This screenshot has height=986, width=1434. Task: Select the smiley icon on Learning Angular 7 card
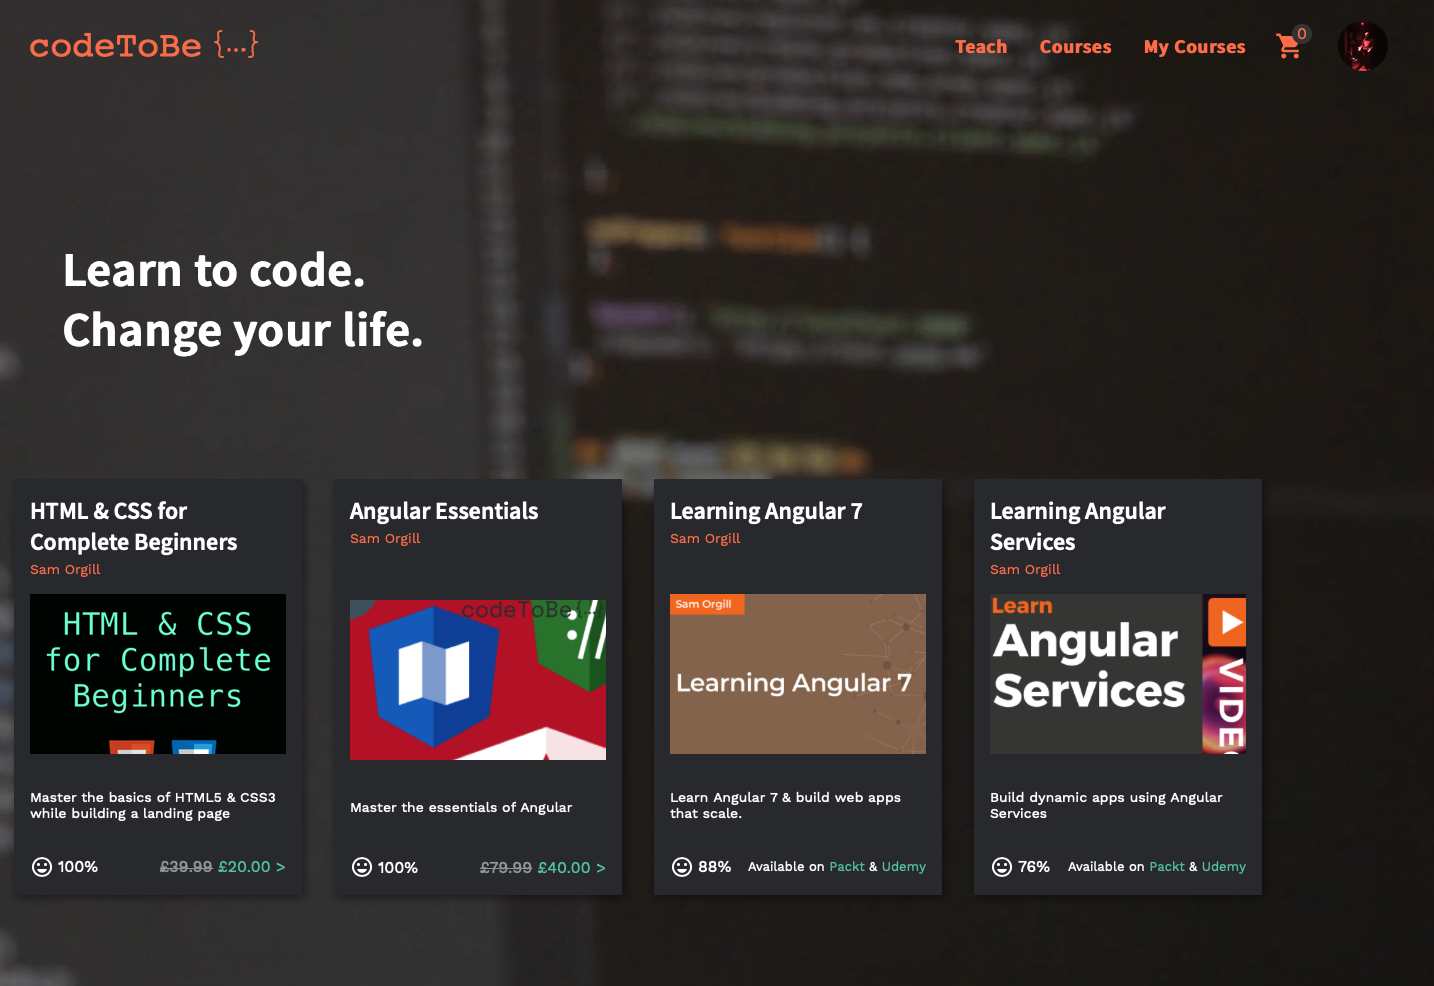tap(681, 867)
